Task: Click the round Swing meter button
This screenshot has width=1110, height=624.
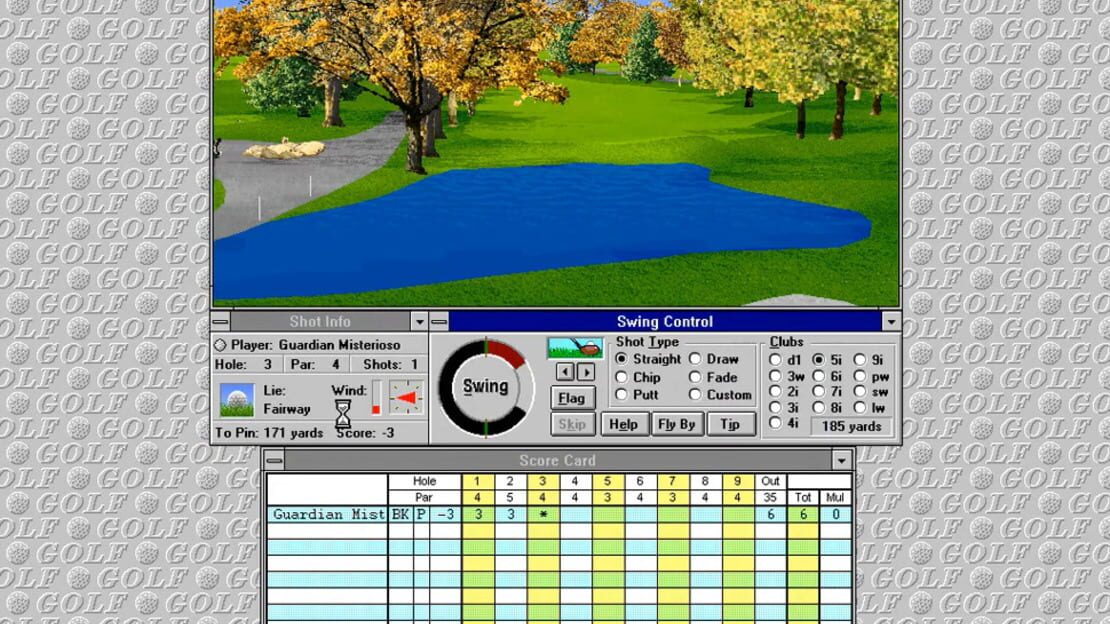Action: tap(486, 387)
